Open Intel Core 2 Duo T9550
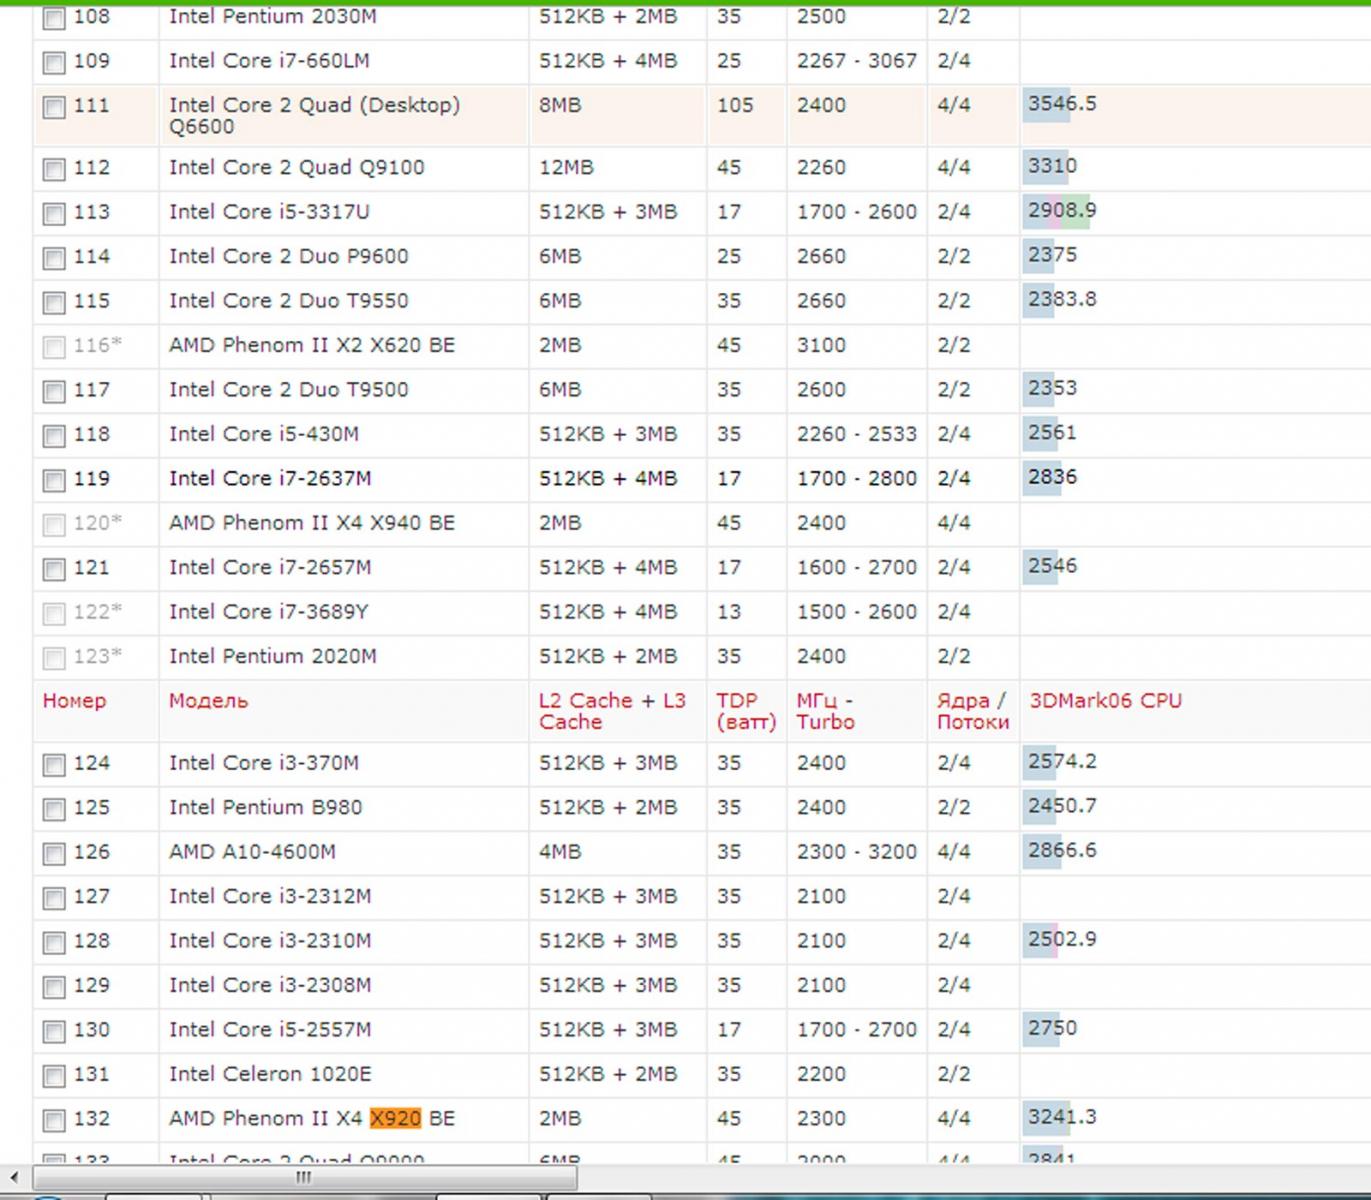 [x=288, y=301]
